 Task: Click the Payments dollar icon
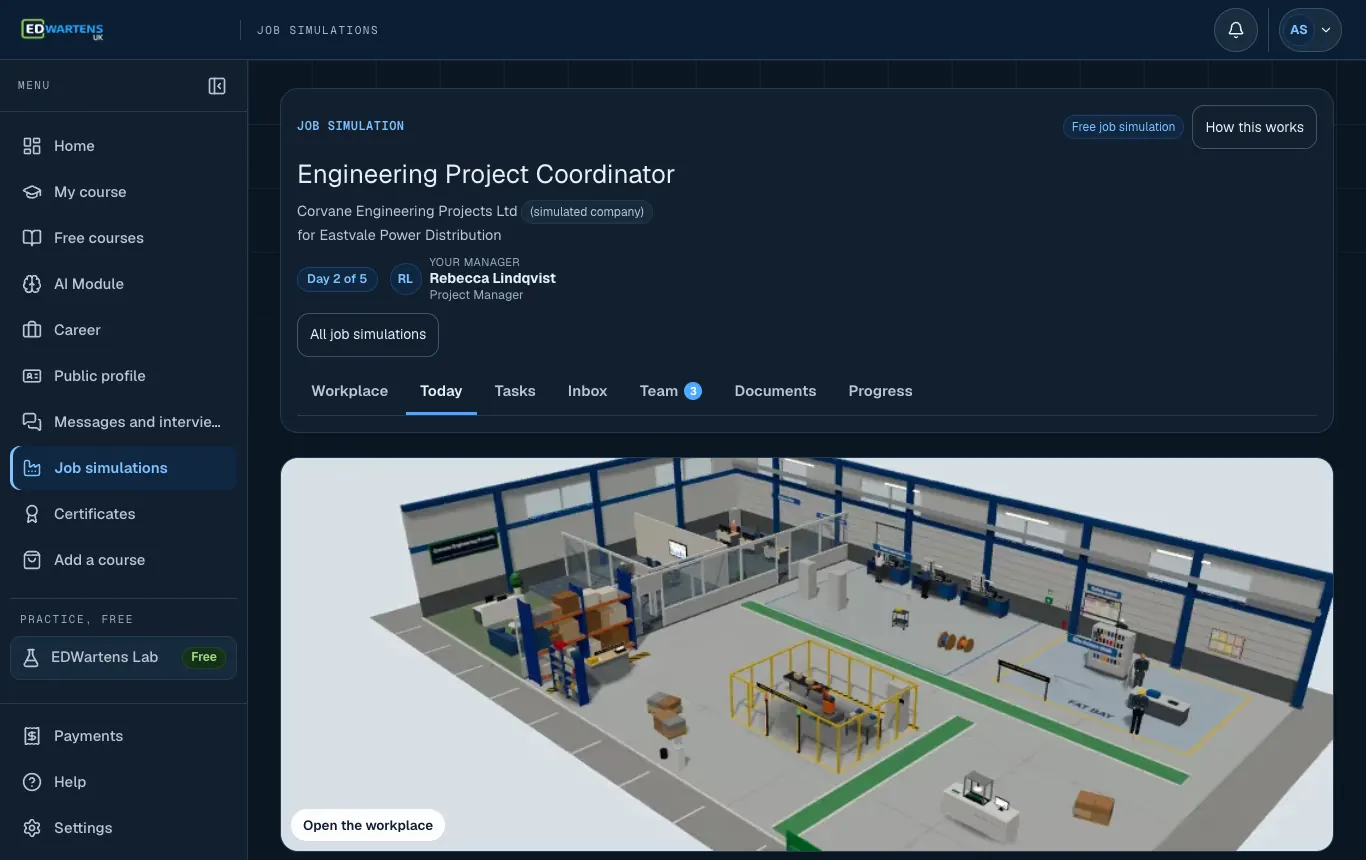coord(32,736)
